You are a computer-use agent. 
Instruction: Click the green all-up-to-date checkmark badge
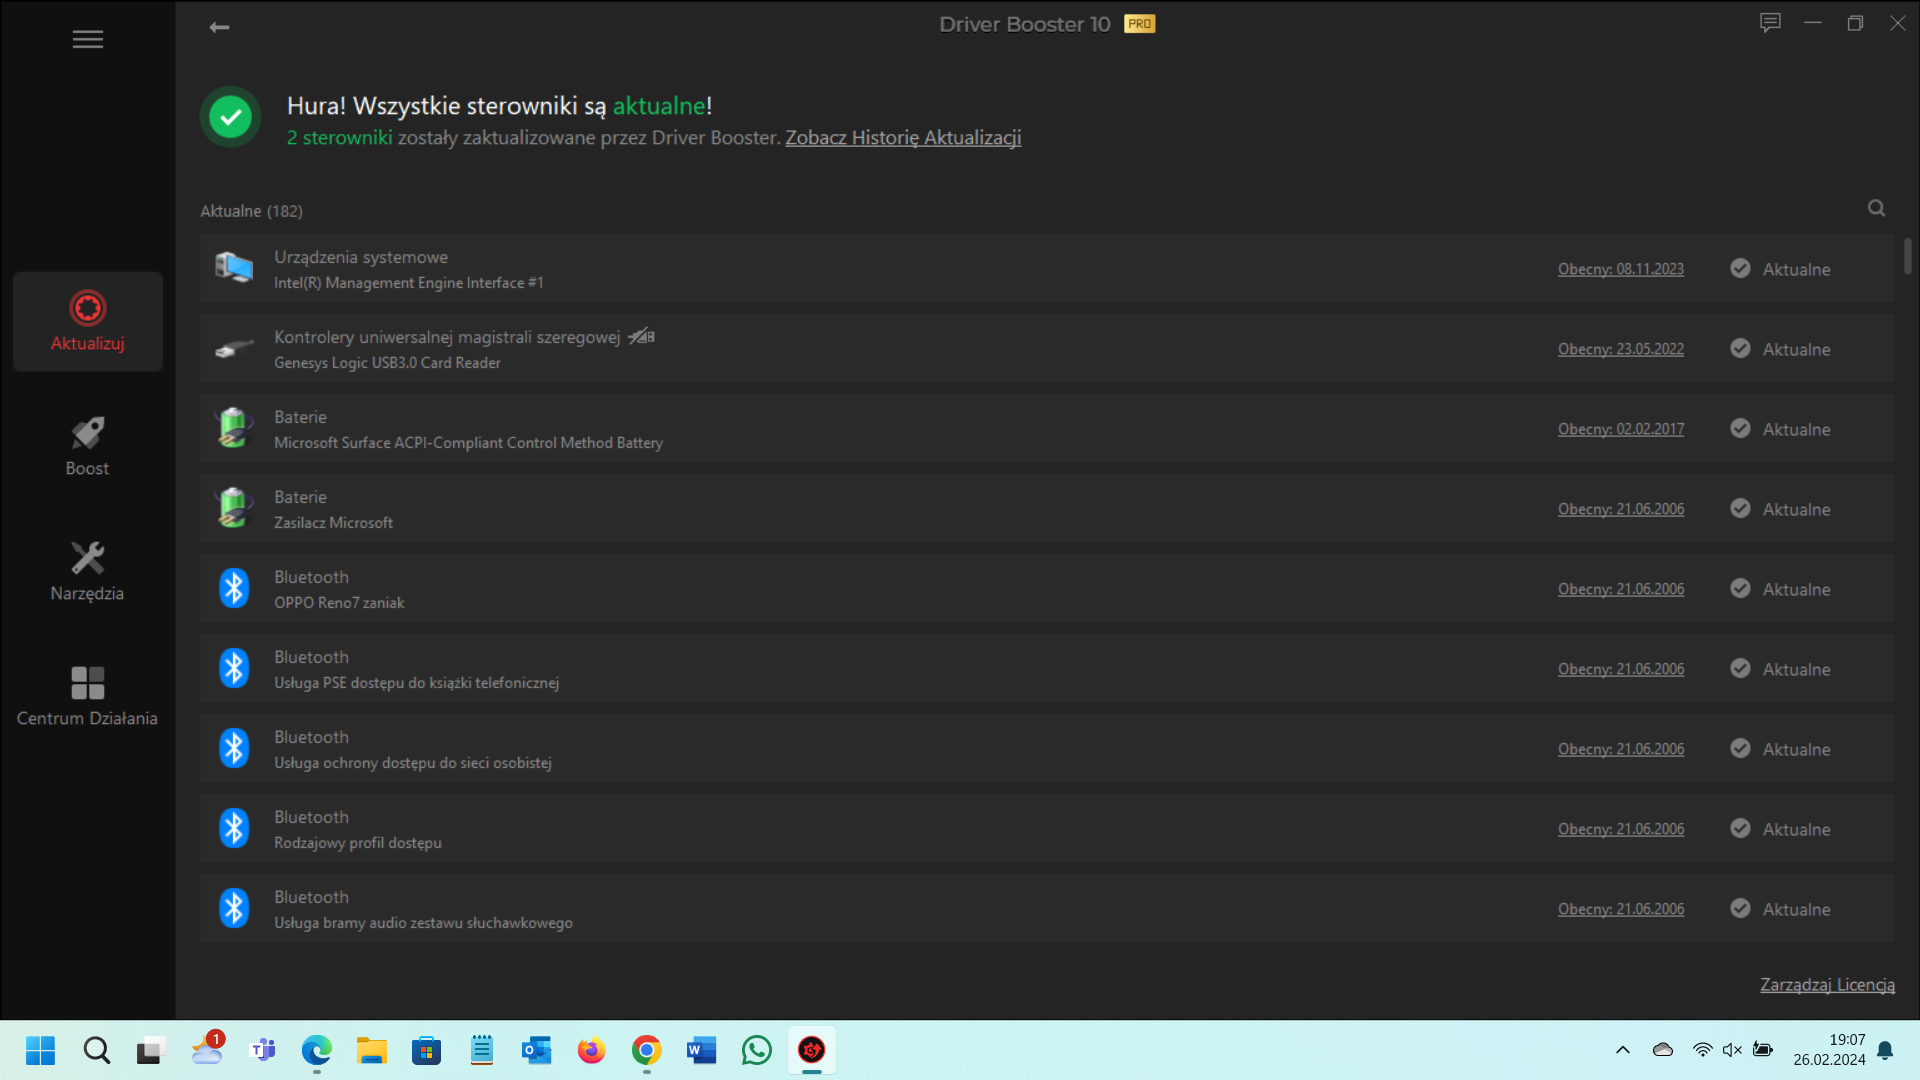pos(230,117)
